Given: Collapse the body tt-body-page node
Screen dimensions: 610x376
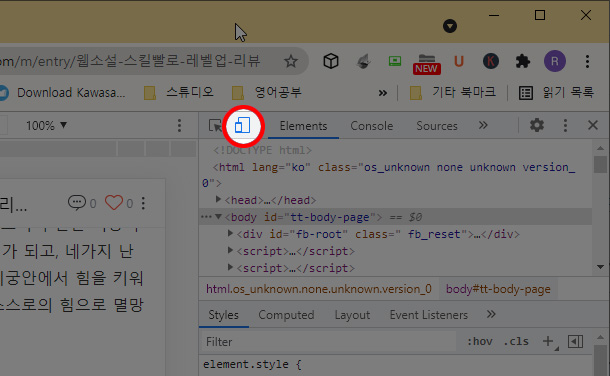Looking at the screenshot, I should (218, 217).
